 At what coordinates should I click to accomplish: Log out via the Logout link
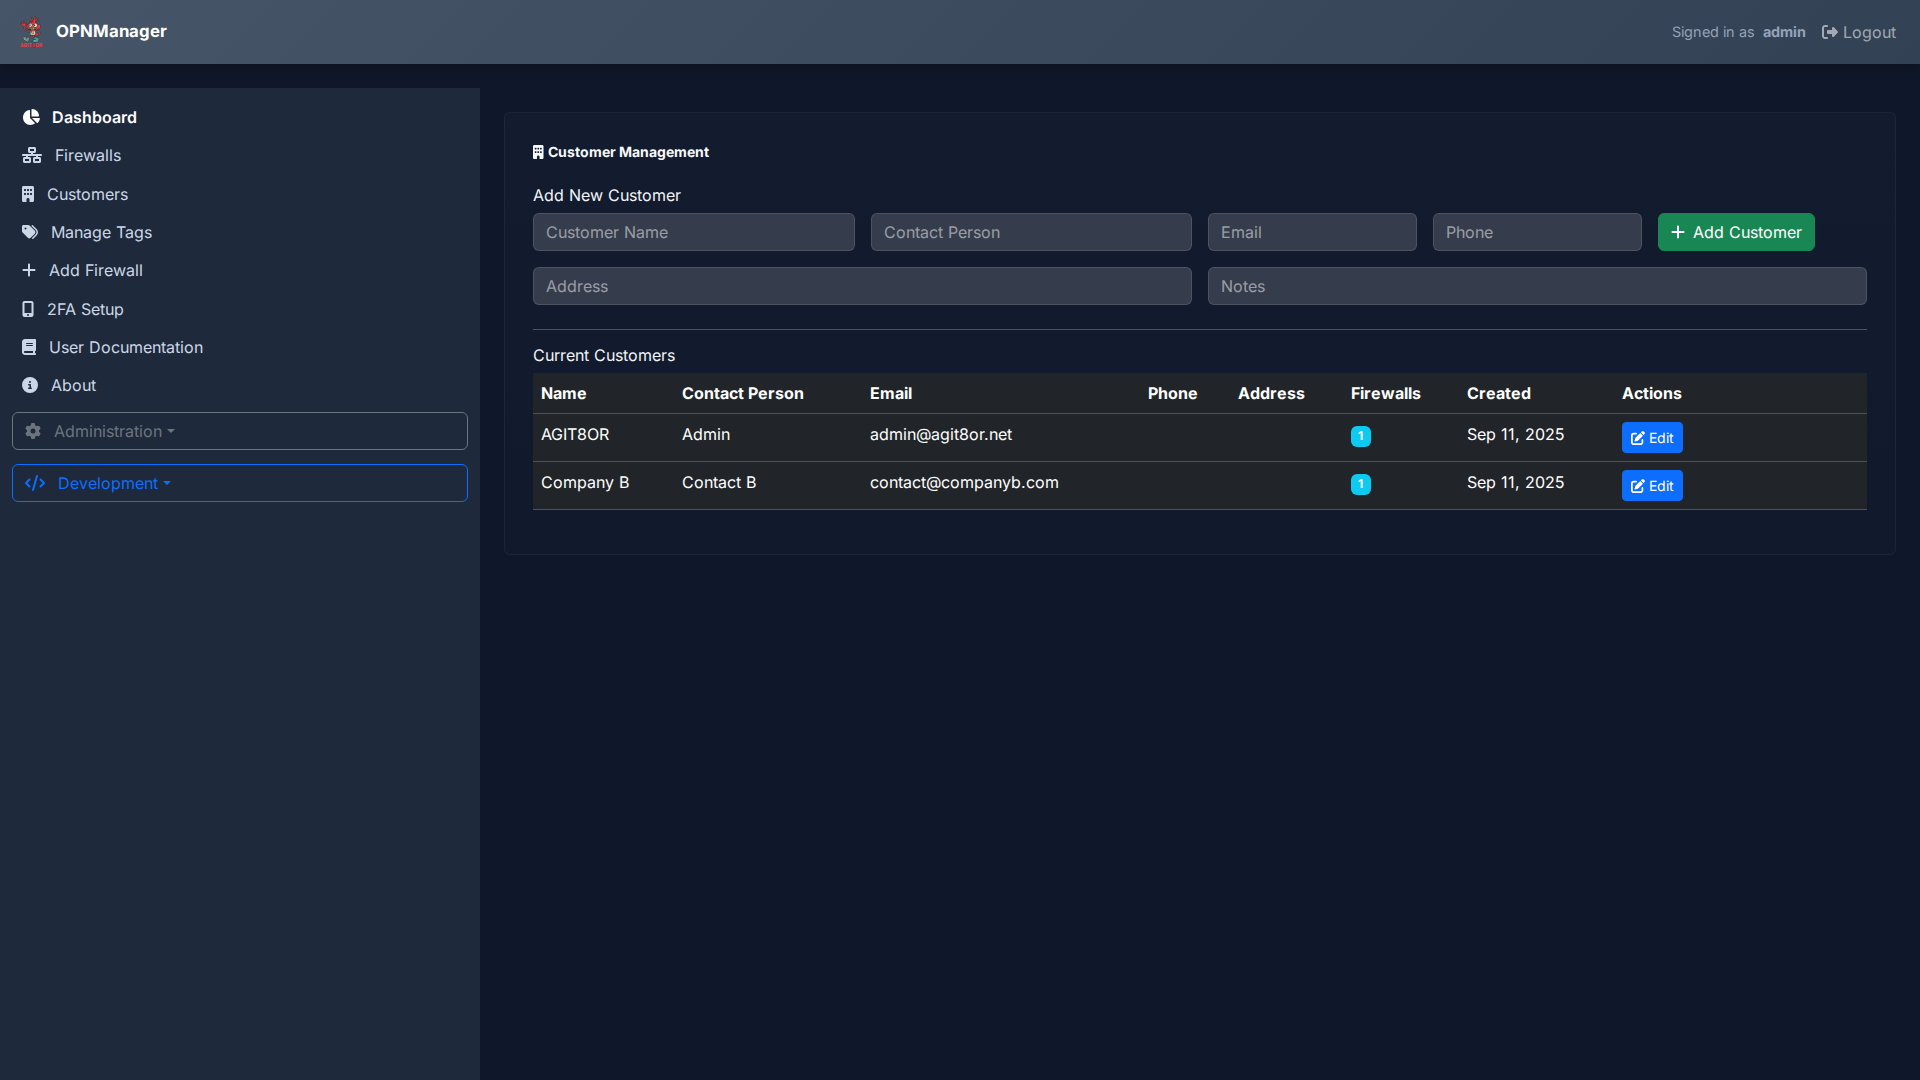[x=1858, y=32]
